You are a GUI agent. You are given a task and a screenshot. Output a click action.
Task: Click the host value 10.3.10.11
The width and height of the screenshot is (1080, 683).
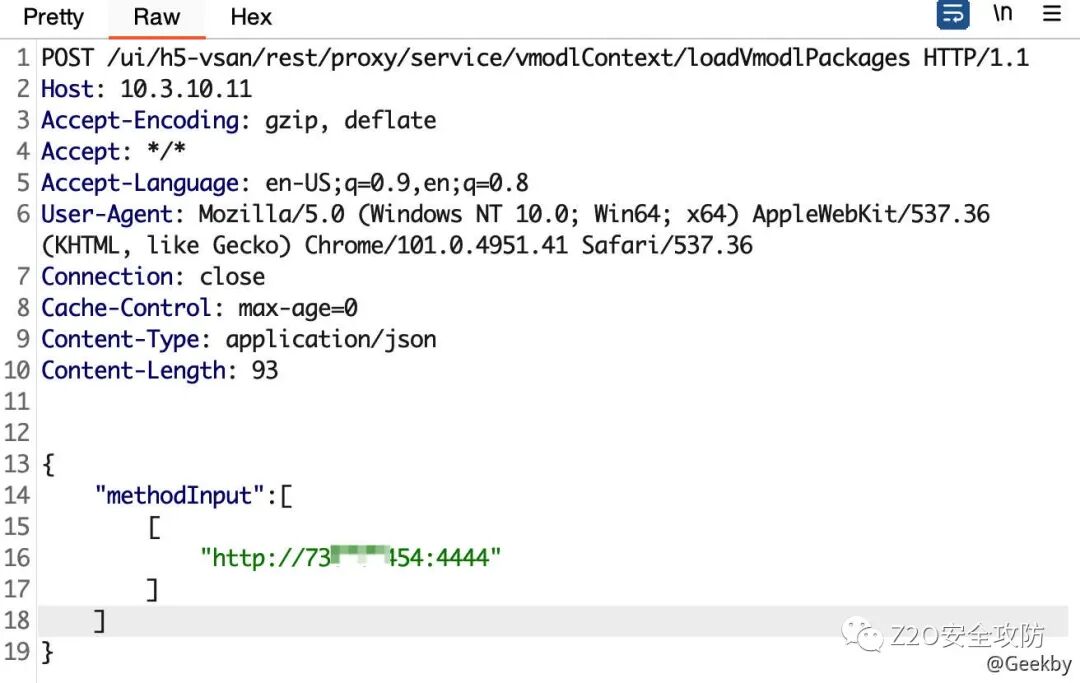[186, 89]
